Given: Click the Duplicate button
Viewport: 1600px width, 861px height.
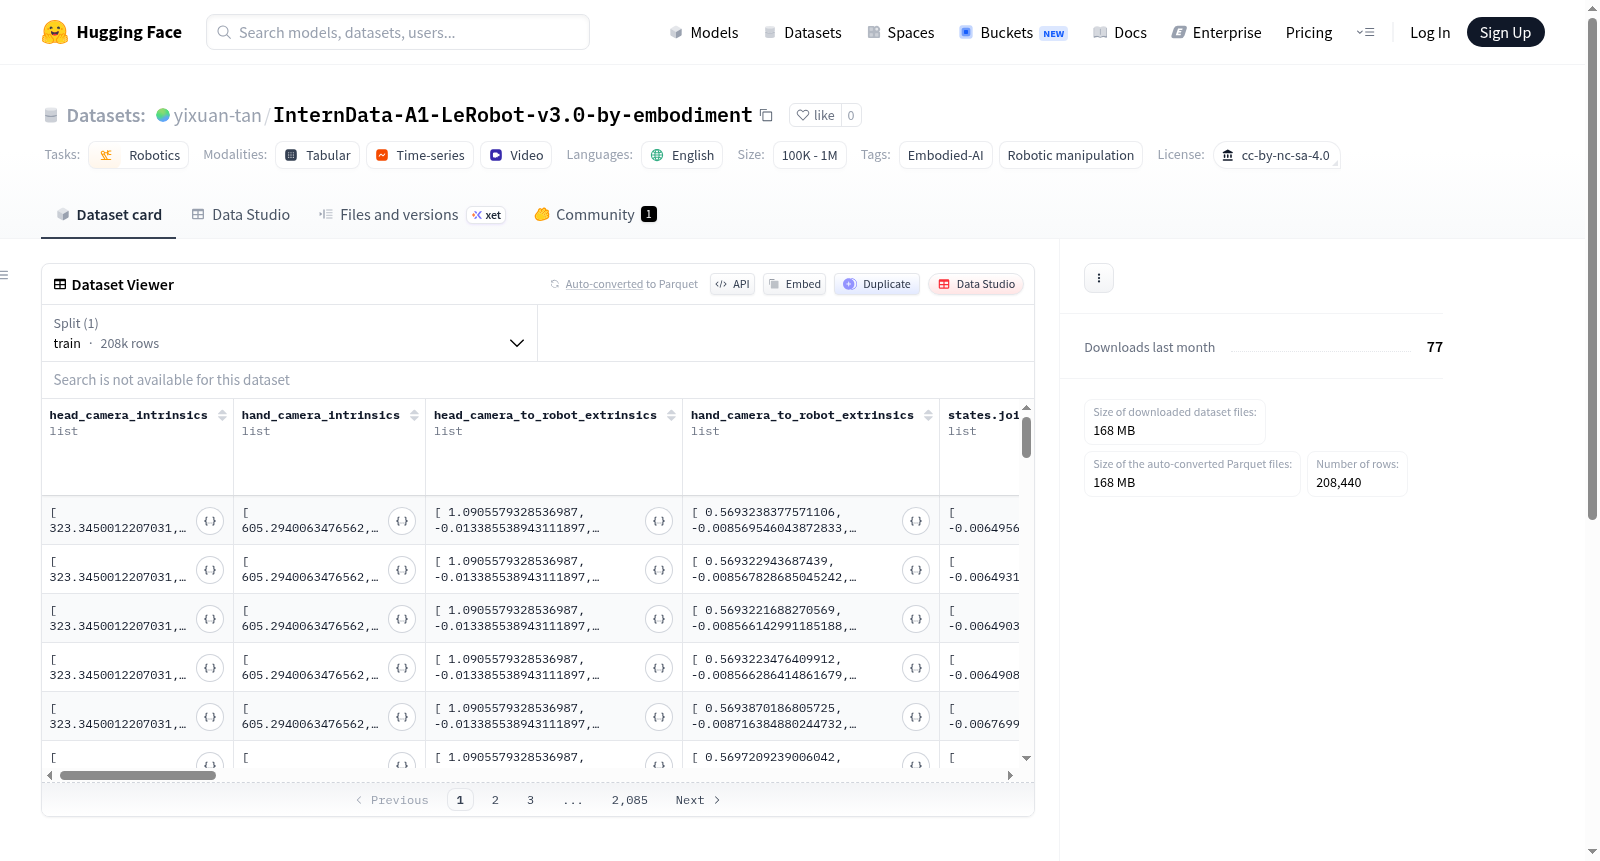Looking at the screenshot, I should [877, 284].
